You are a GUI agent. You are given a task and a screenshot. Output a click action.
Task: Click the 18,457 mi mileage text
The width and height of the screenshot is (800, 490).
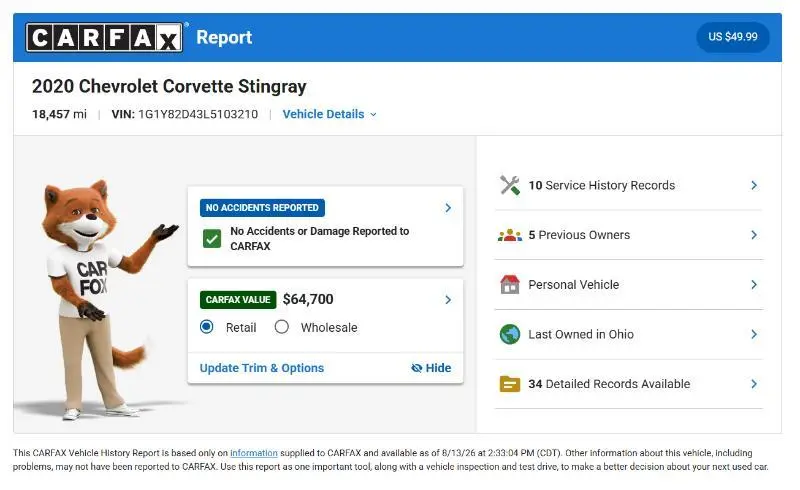click(59, 114)
